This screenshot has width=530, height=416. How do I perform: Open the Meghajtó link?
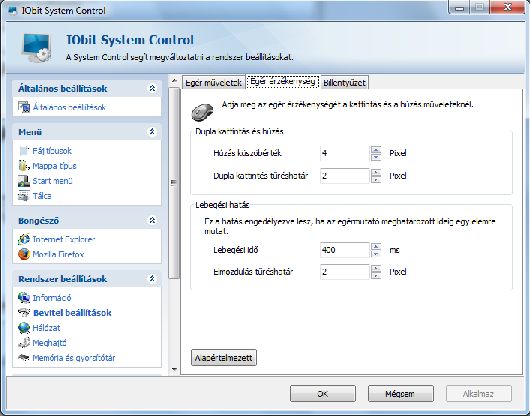coord(49,343)
